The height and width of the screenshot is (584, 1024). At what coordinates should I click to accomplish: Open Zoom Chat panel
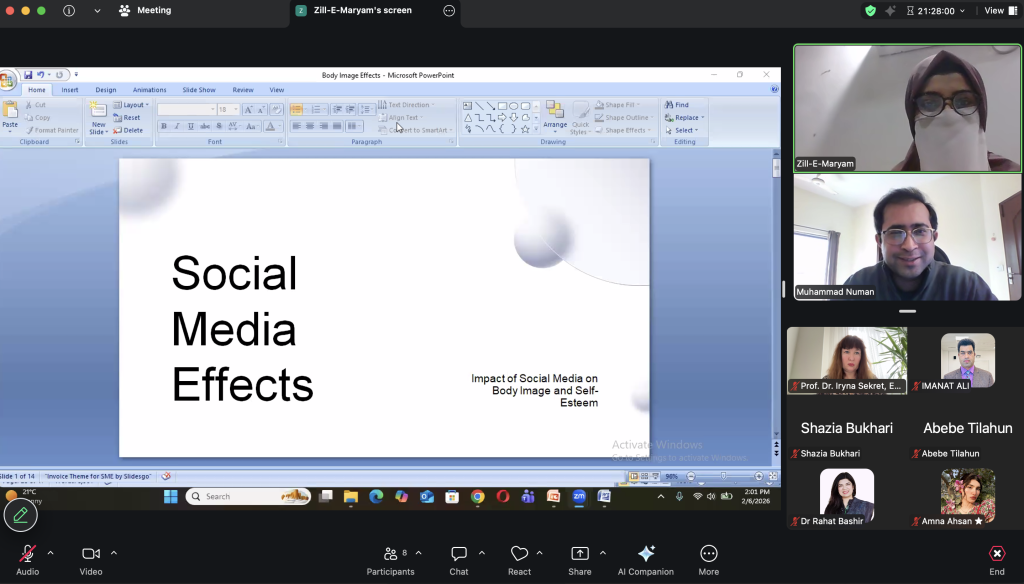click(459, 560)
